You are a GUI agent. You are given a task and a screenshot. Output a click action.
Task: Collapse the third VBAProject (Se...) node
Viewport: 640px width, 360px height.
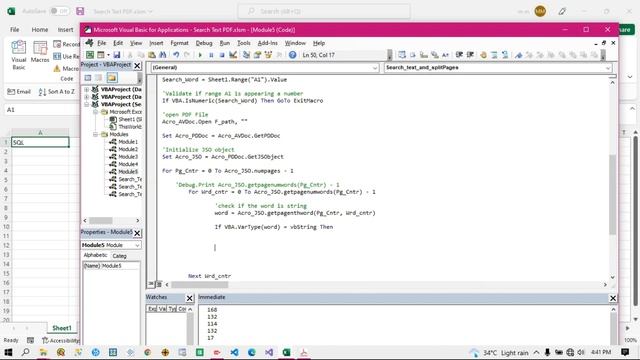87,104
